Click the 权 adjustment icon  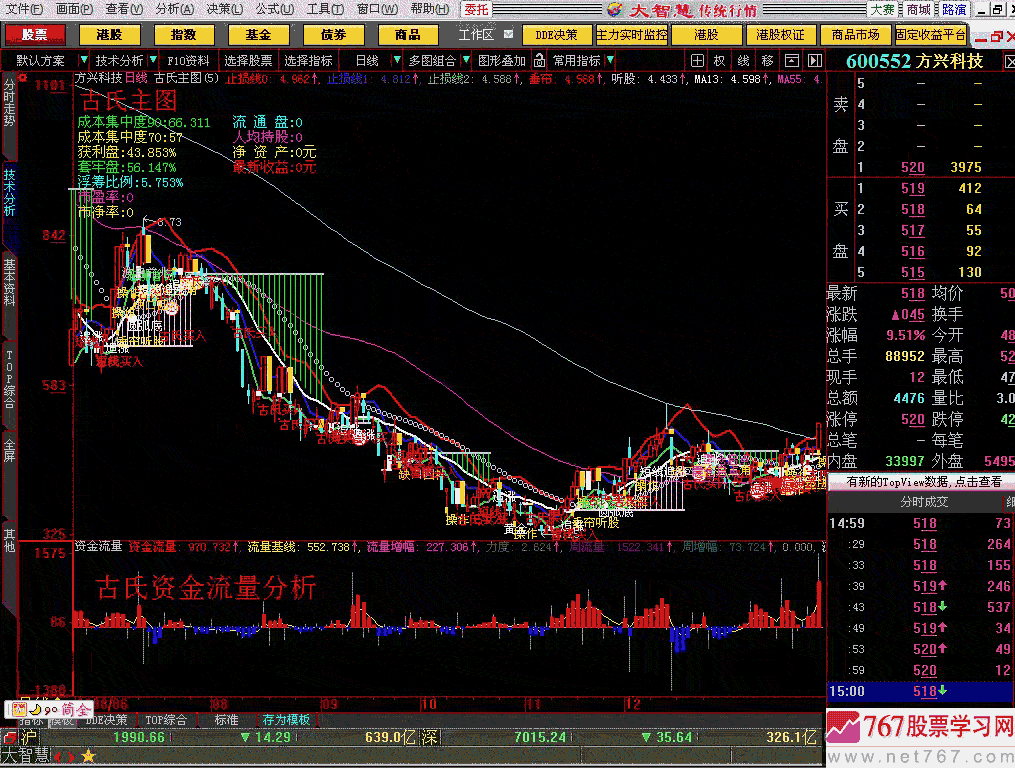click(719, 60)
